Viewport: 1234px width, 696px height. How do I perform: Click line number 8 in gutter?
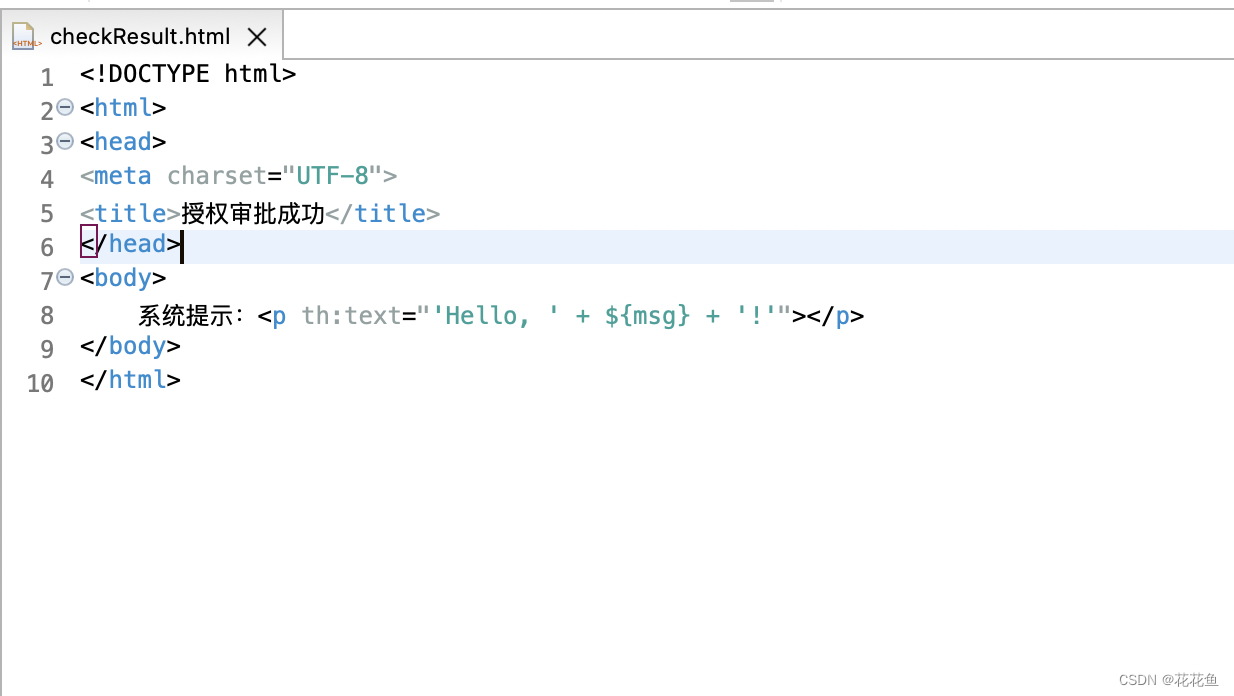point(47,315)
